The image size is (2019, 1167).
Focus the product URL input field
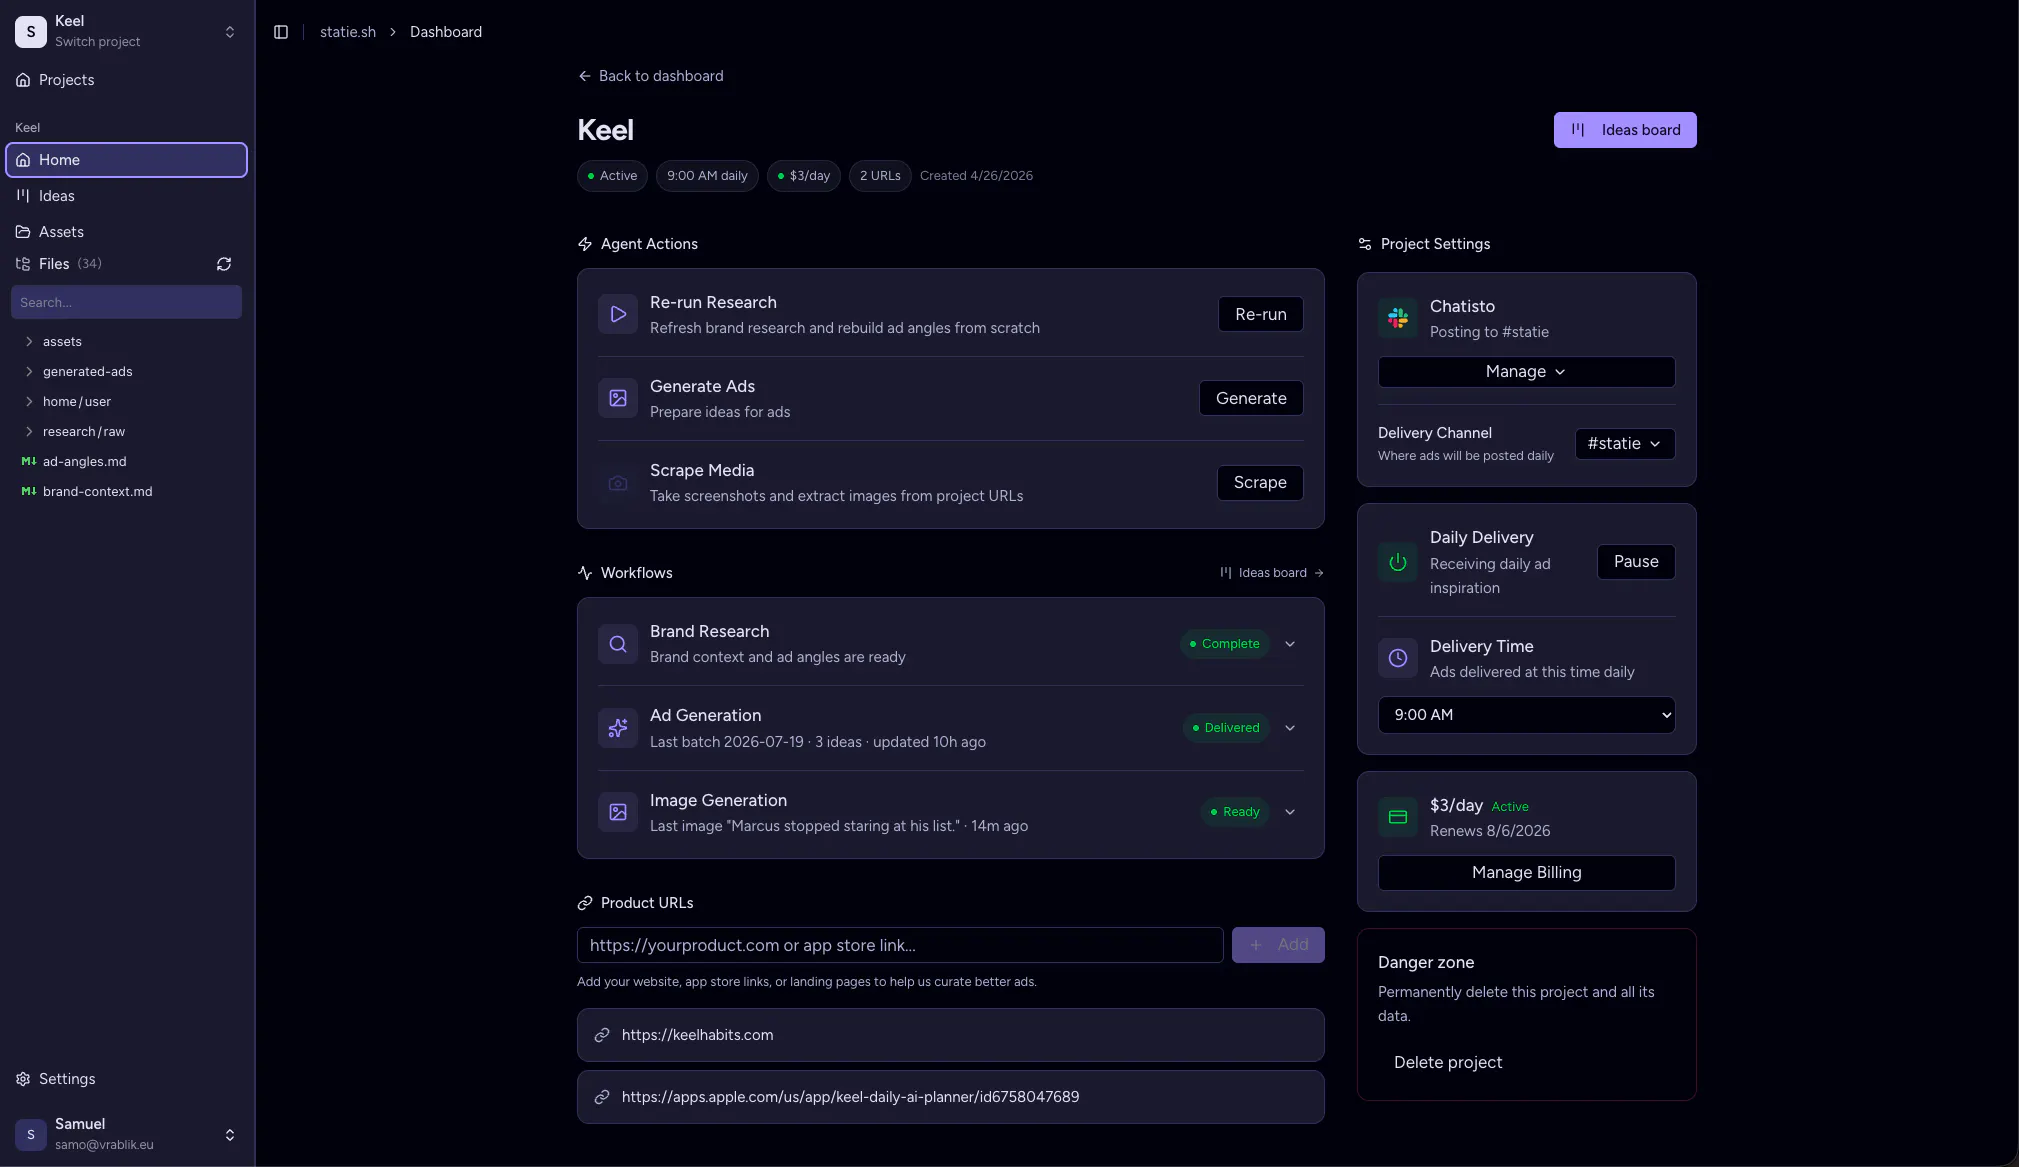pyautogui.click(x=900, y=945)
